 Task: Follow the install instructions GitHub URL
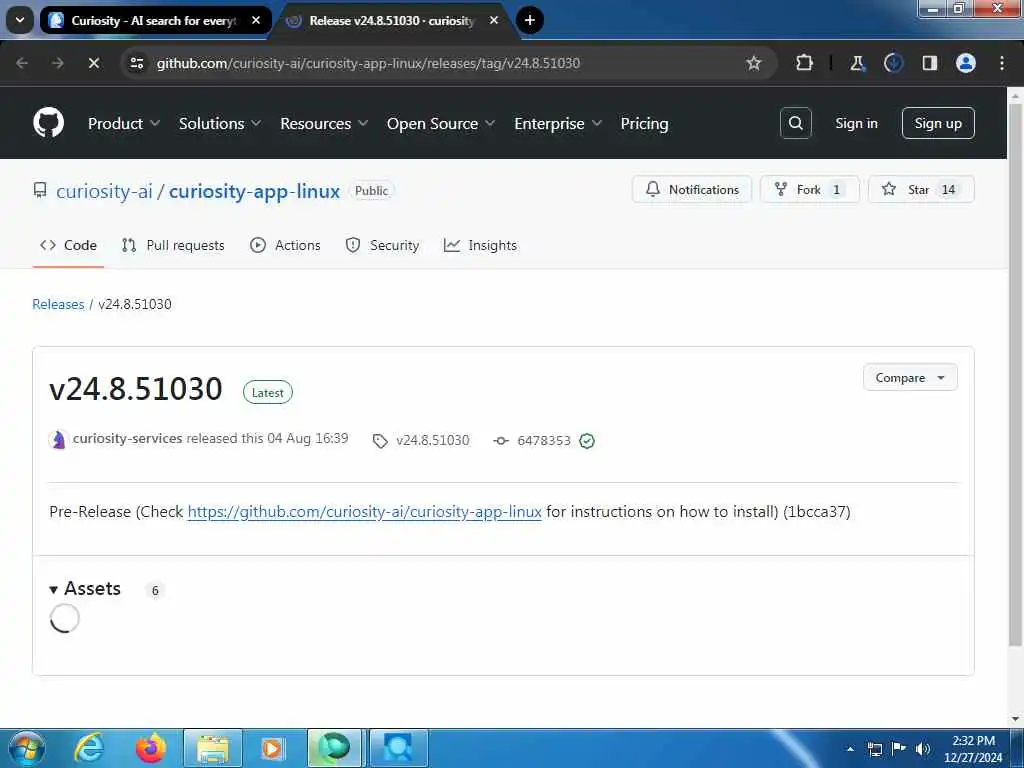(x=364, y=511)
